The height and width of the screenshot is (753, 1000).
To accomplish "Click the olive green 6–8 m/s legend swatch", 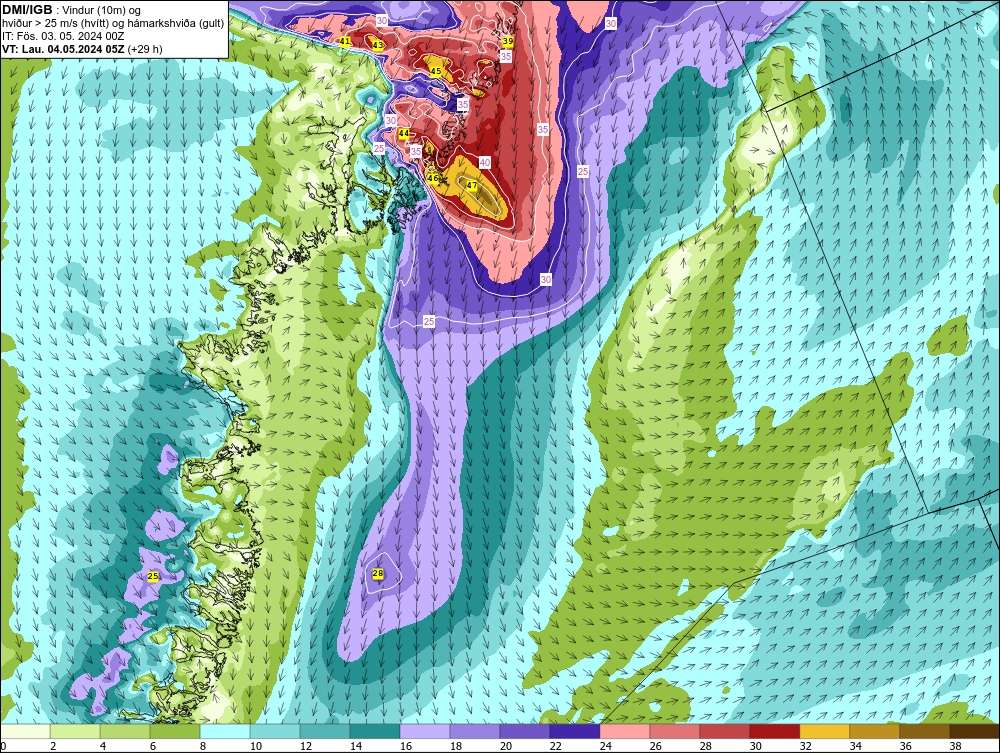I will point(175,731).
